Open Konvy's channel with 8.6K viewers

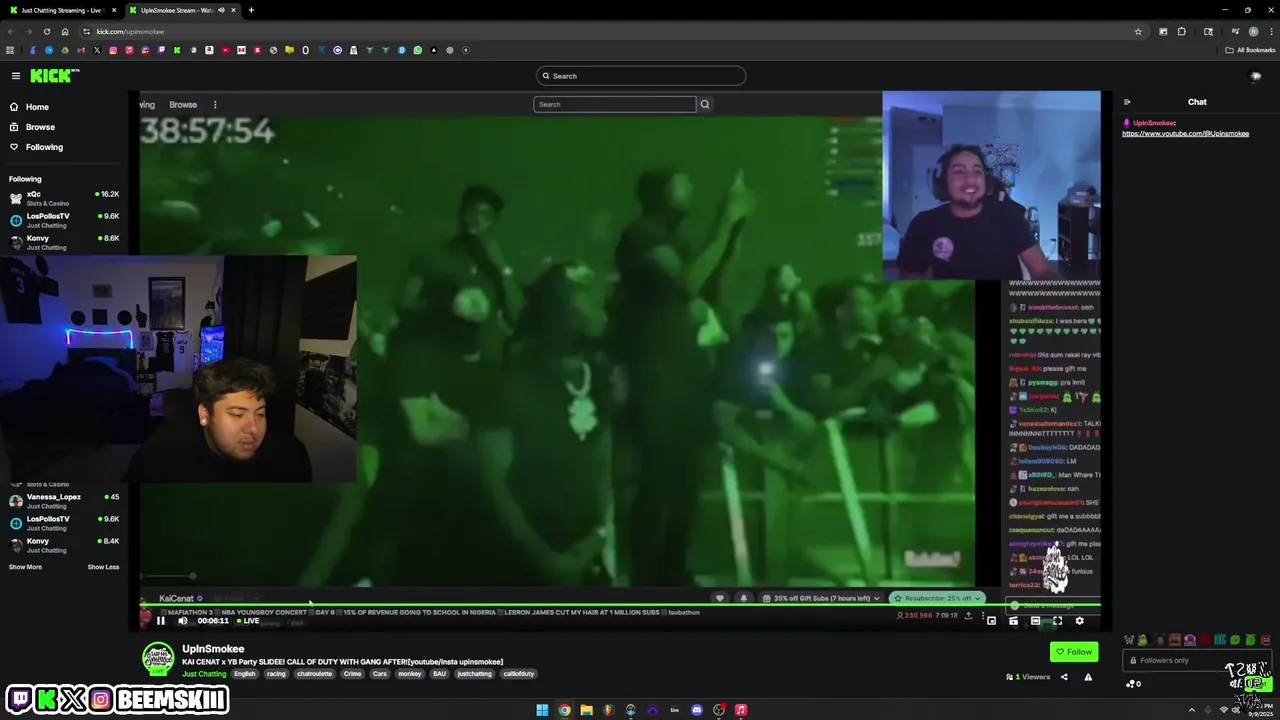point(64,242)
